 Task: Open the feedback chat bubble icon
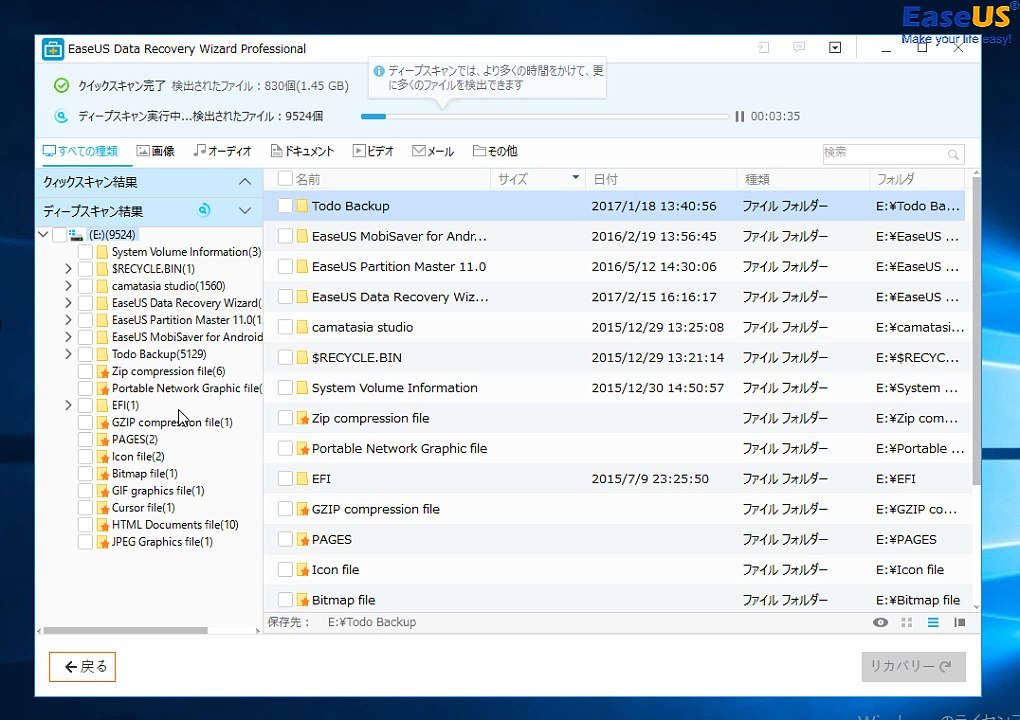[799, 47]
